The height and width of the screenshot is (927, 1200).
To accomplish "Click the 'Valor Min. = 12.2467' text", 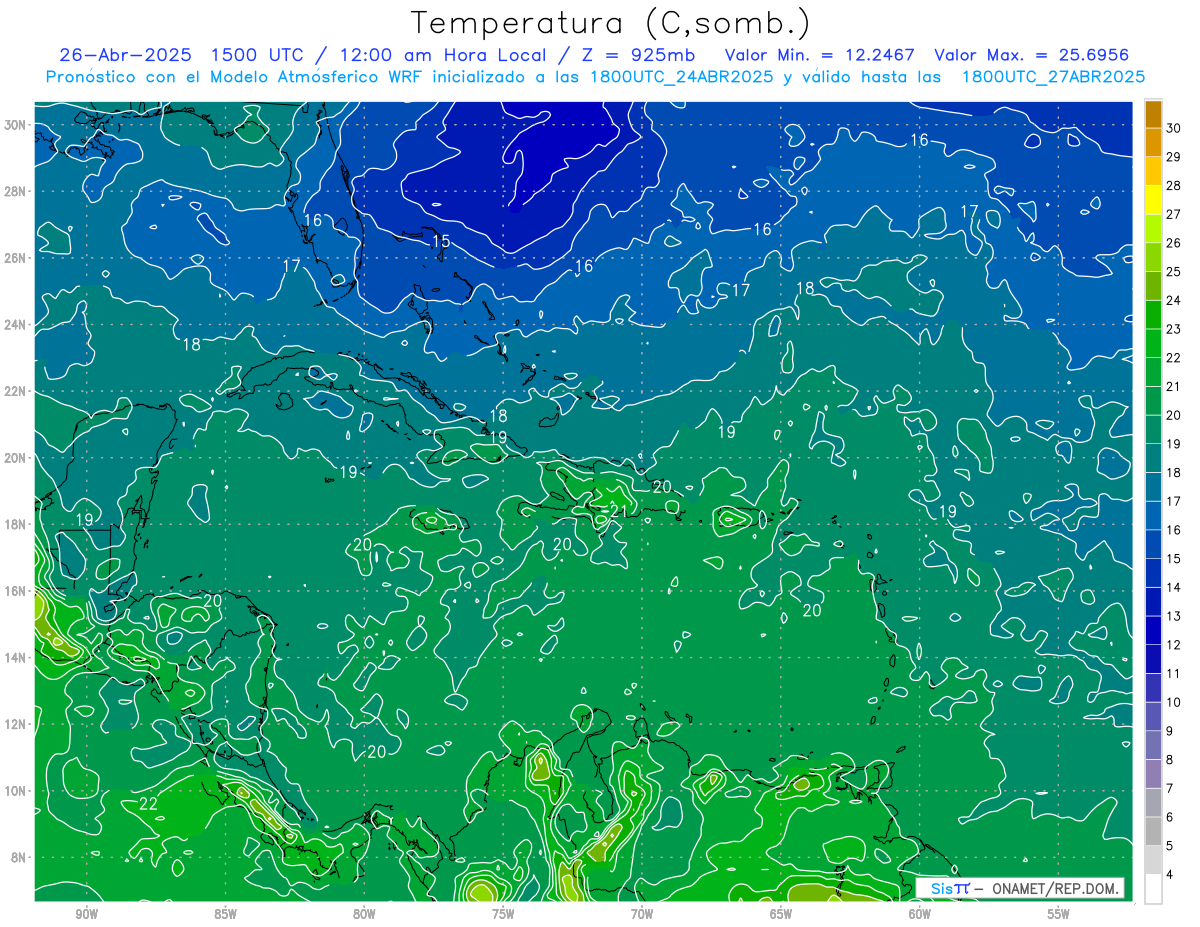I will (x=821, y=55).
